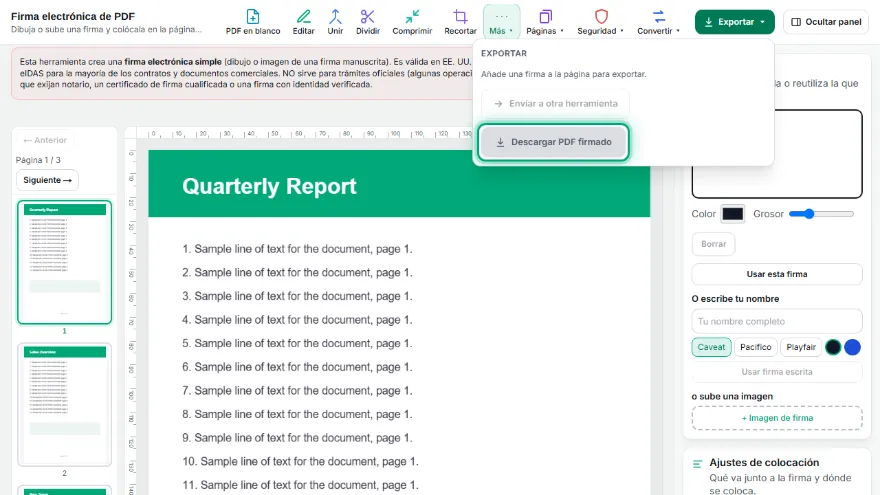Click the O escribe tu nombre label
Screen dimensions: 880x495
(x=735, y=299)
